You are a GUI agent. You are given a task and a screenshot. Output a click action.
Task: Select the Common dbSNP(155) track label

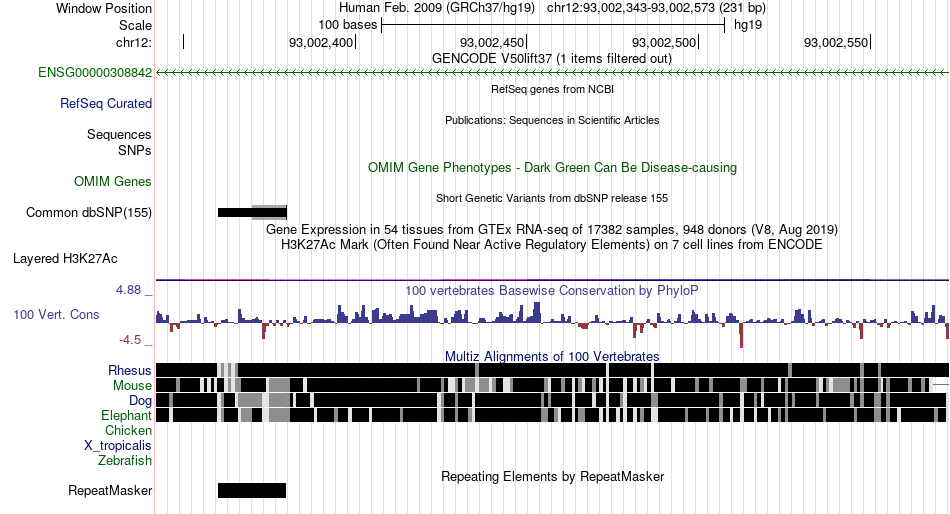tap(89, 213)
